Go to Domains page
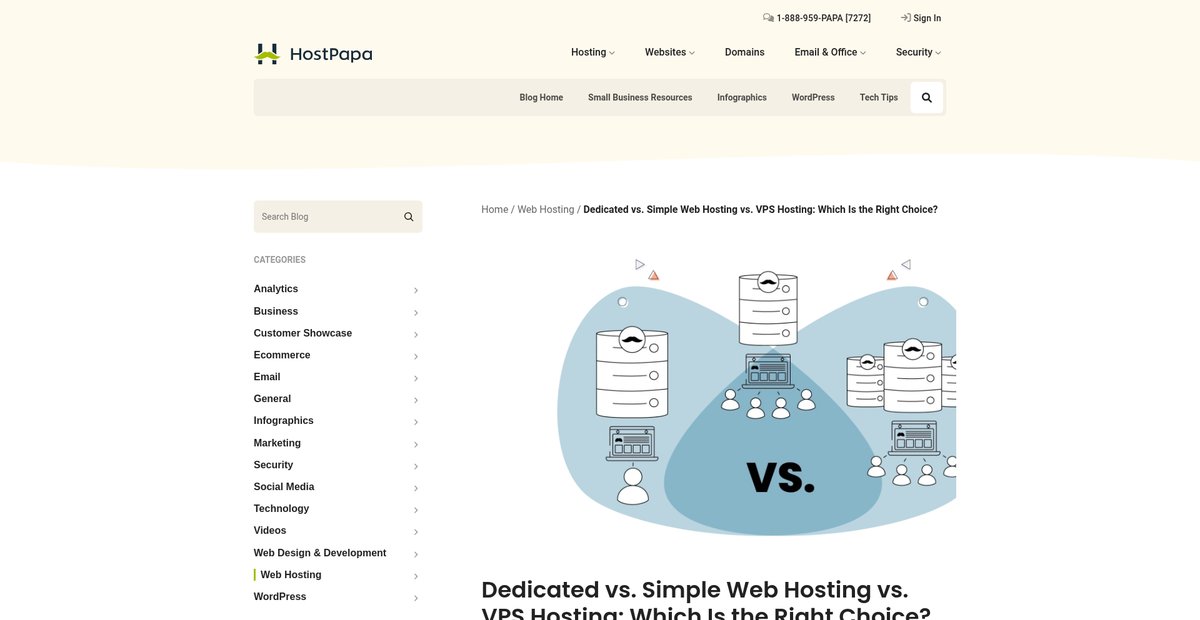1200x620 pixels. [745, 52]
